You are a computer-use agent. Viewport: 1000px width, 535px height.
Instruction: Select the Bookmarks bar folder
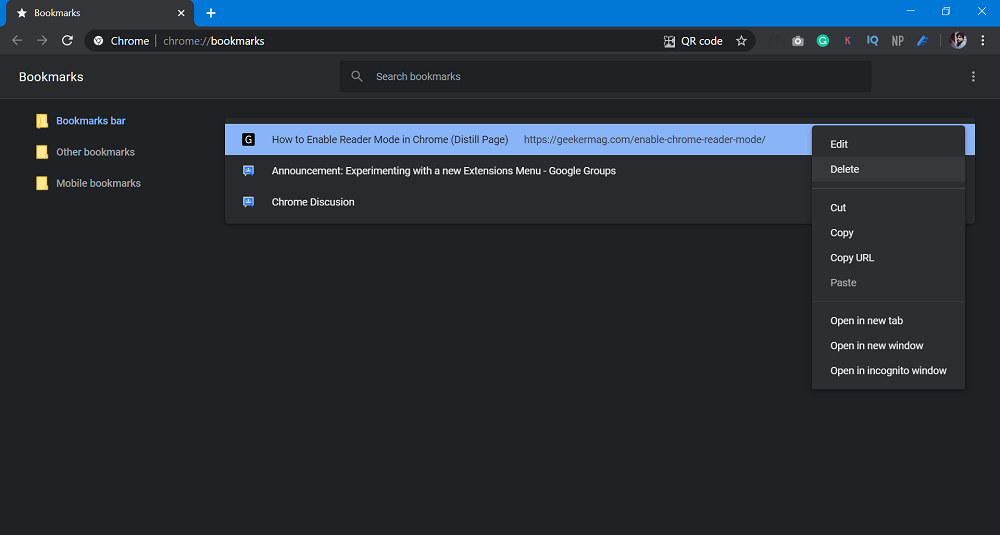point(91,121)
